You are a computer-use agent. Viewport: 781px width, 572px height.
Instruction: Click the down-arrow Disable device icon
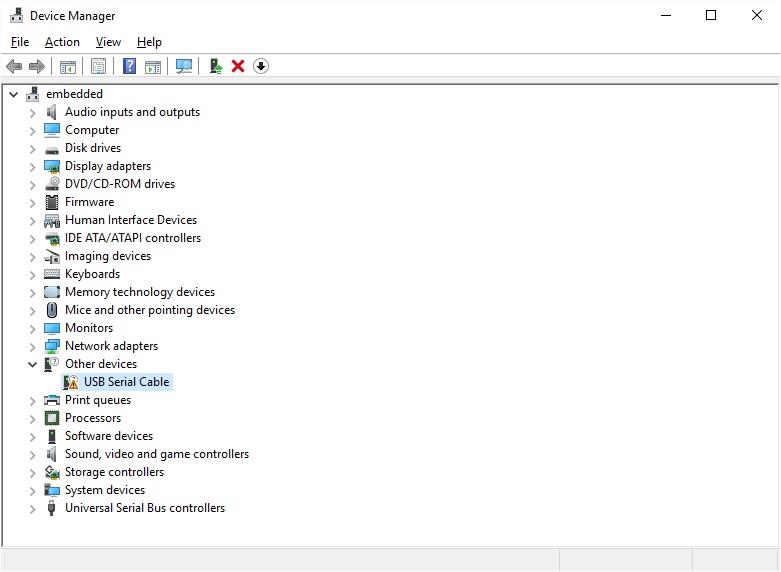coord(261,66)
